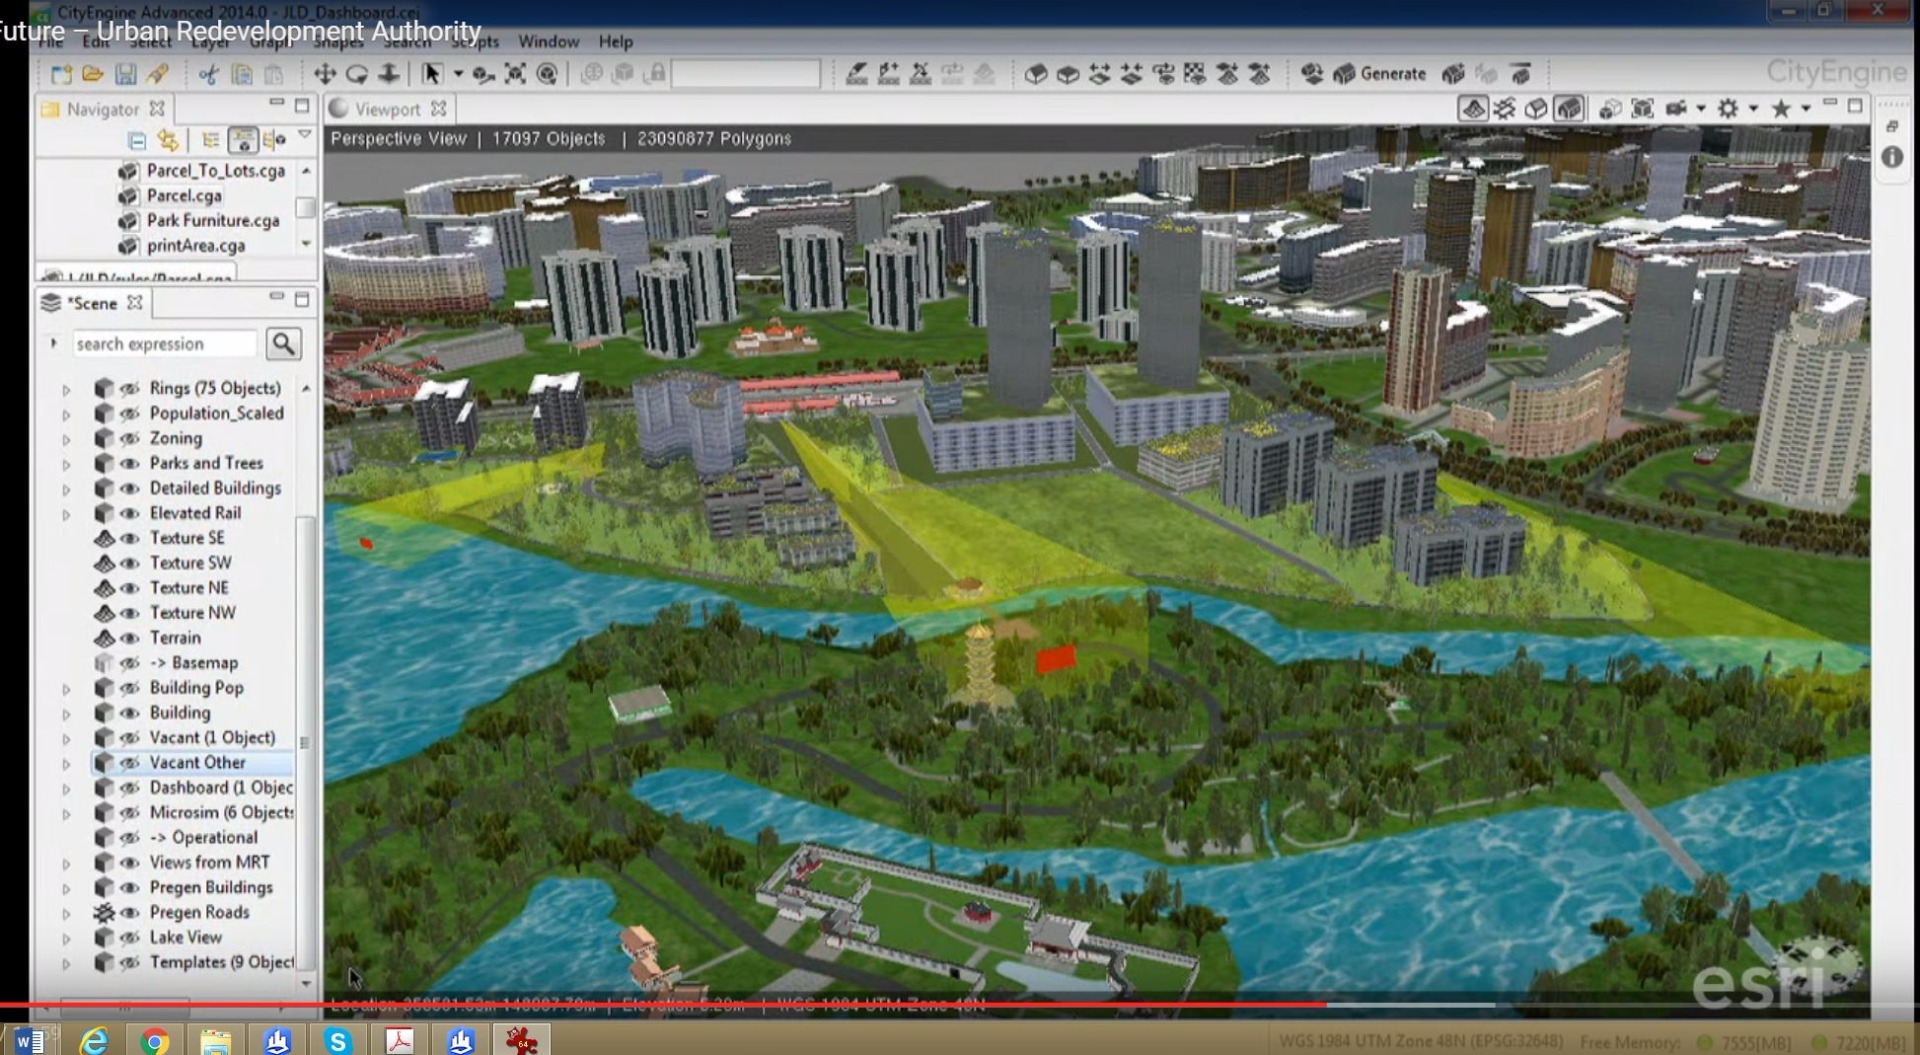Open the viewport information (i) panel icon

(x=1892, y=157)
